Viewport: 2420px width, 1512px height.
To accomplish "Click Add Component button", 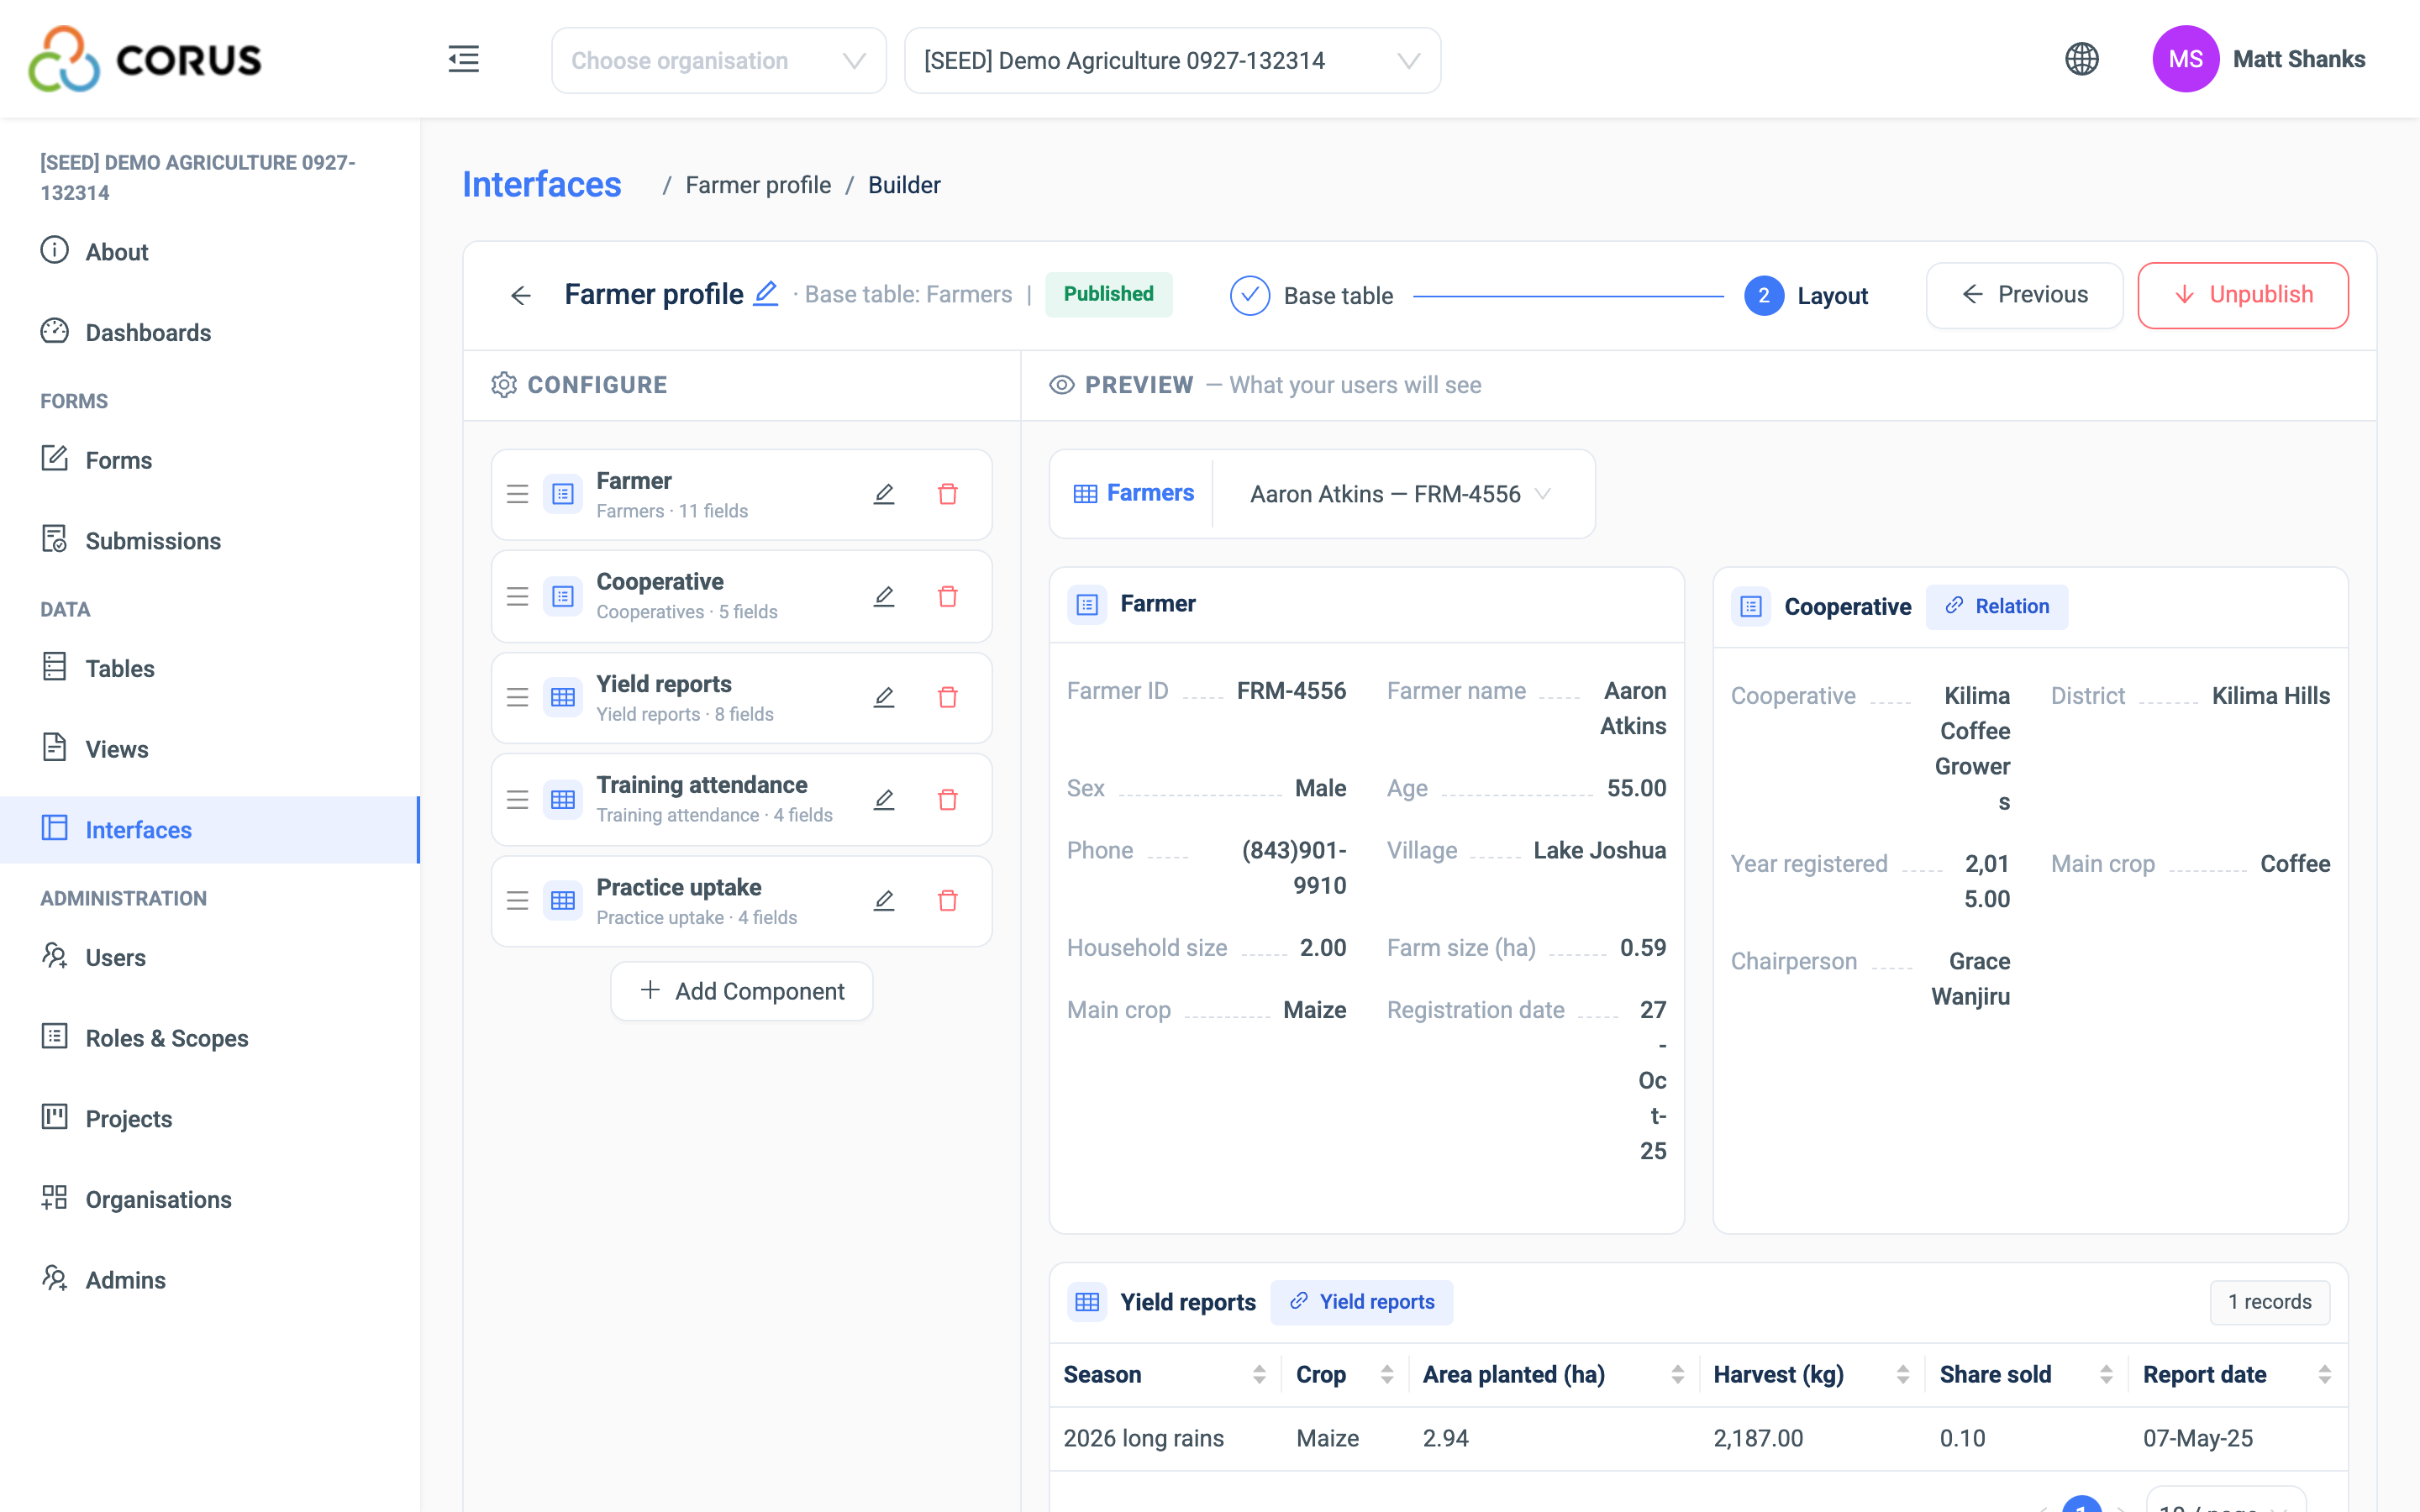I will tap(741, 991).
